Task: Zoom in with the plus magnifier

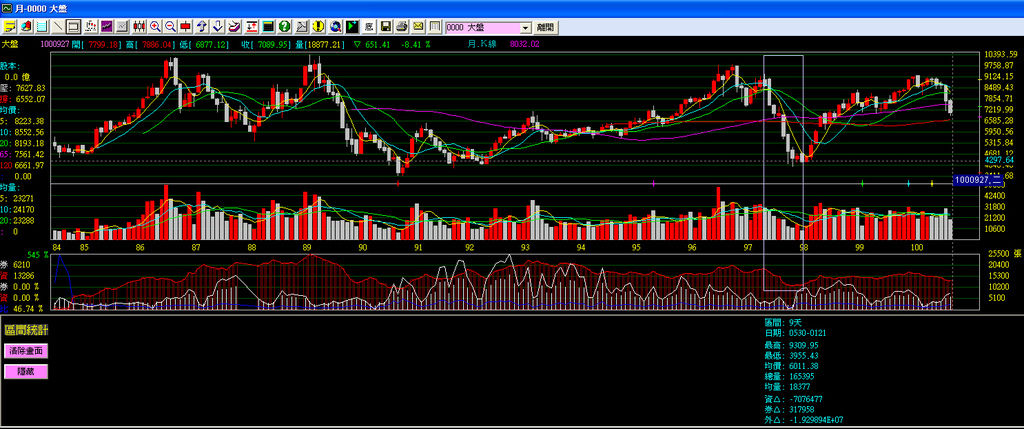Action: pos(155,27)
